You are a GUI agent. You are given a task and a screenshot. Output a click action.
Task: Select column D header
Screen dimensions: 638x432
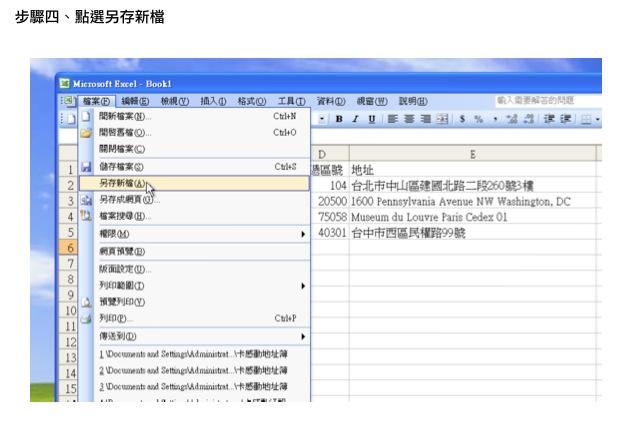pos(330,154)
